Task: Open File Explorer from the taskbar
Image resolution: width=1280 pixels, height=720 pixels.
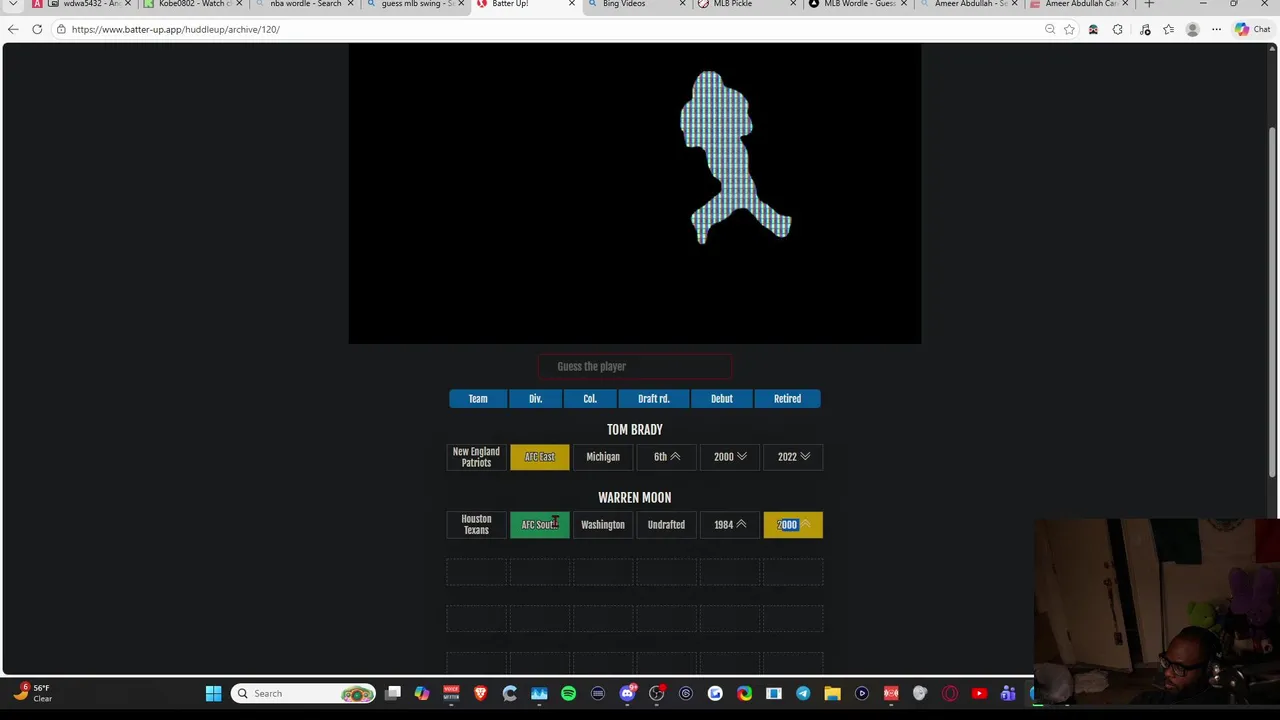Action: tap(832, 693)
